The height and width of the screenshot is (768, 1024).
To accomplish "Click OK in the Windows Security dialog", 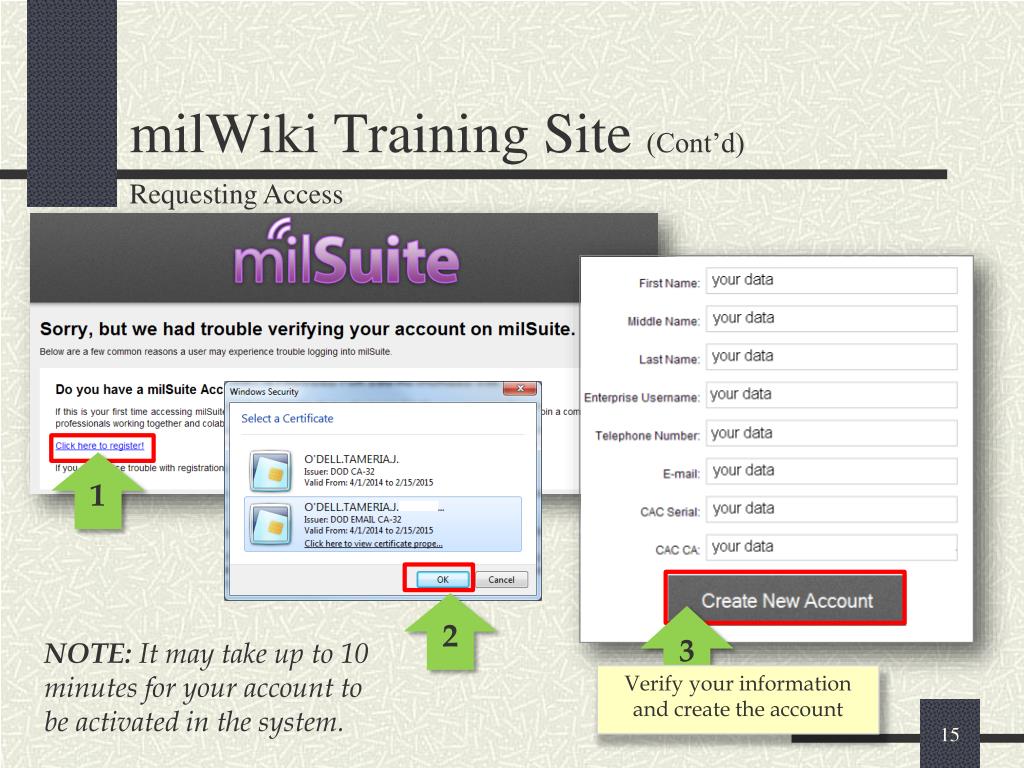I will coord(442,579).
